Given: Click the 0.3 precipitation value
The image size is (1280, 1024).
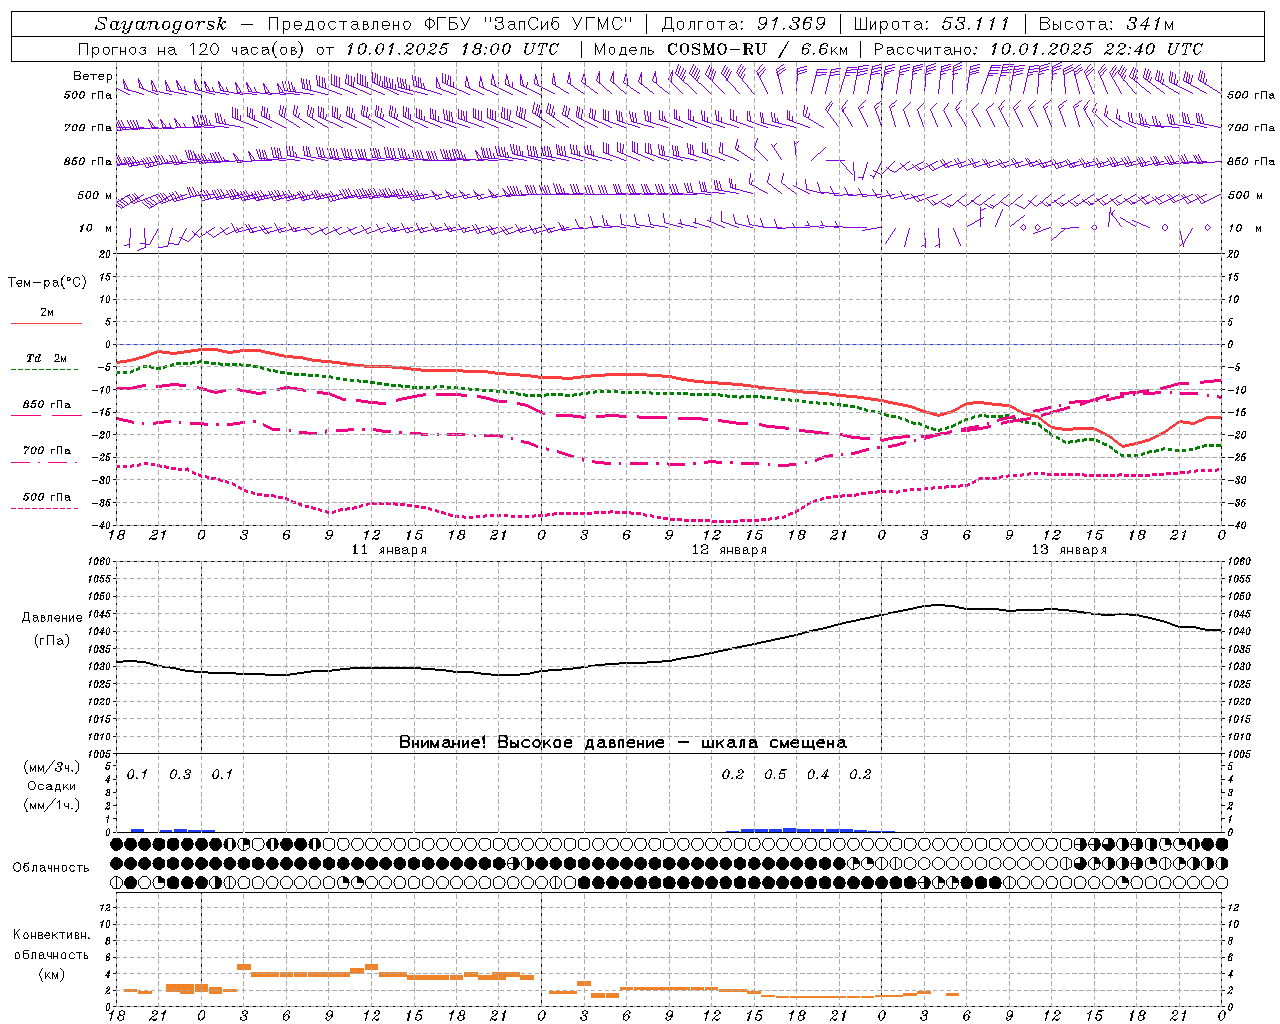Looking at the screenshot, I should click(180, 775).
